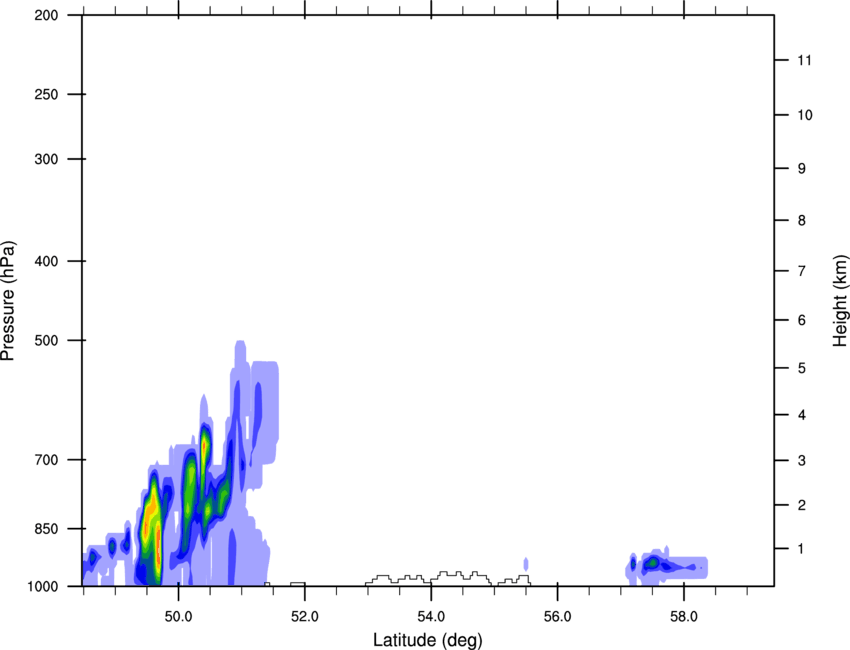
Task: Pick the 3 km height label
Action: (802, 461)
